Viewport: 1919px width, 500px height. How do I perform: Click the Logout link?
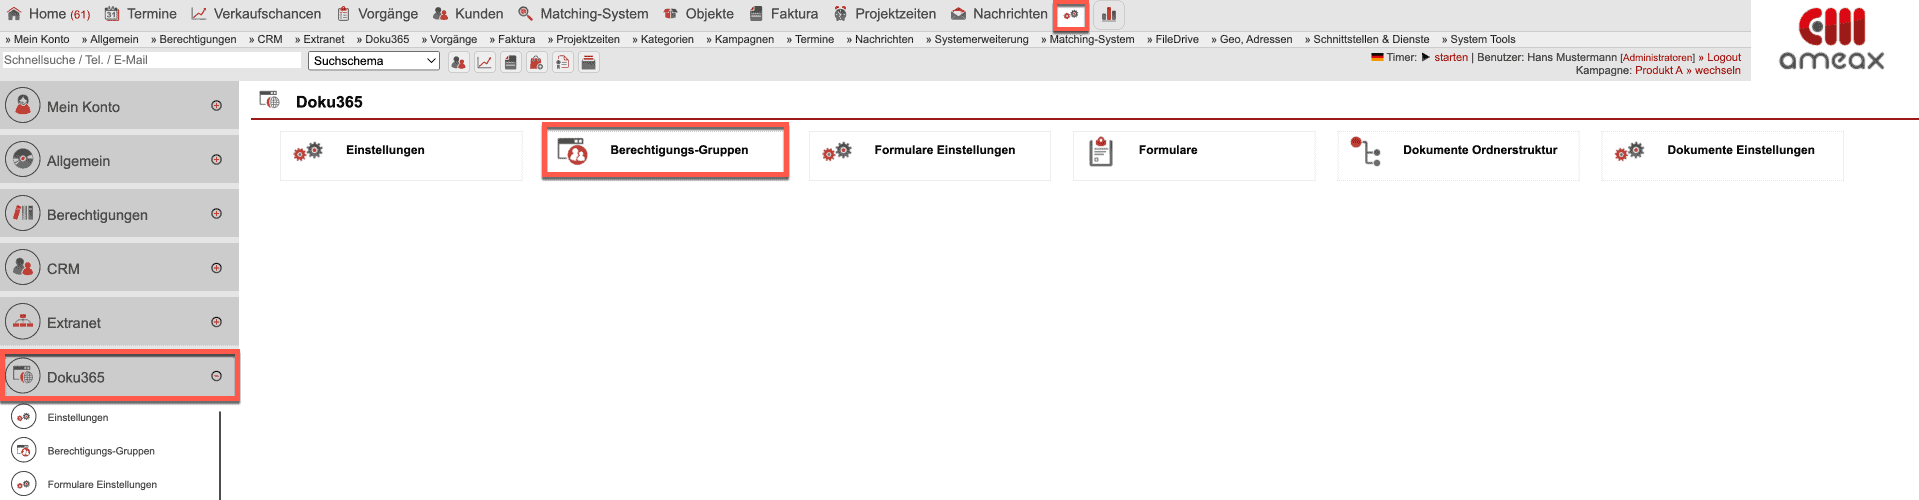[1723, 58]
